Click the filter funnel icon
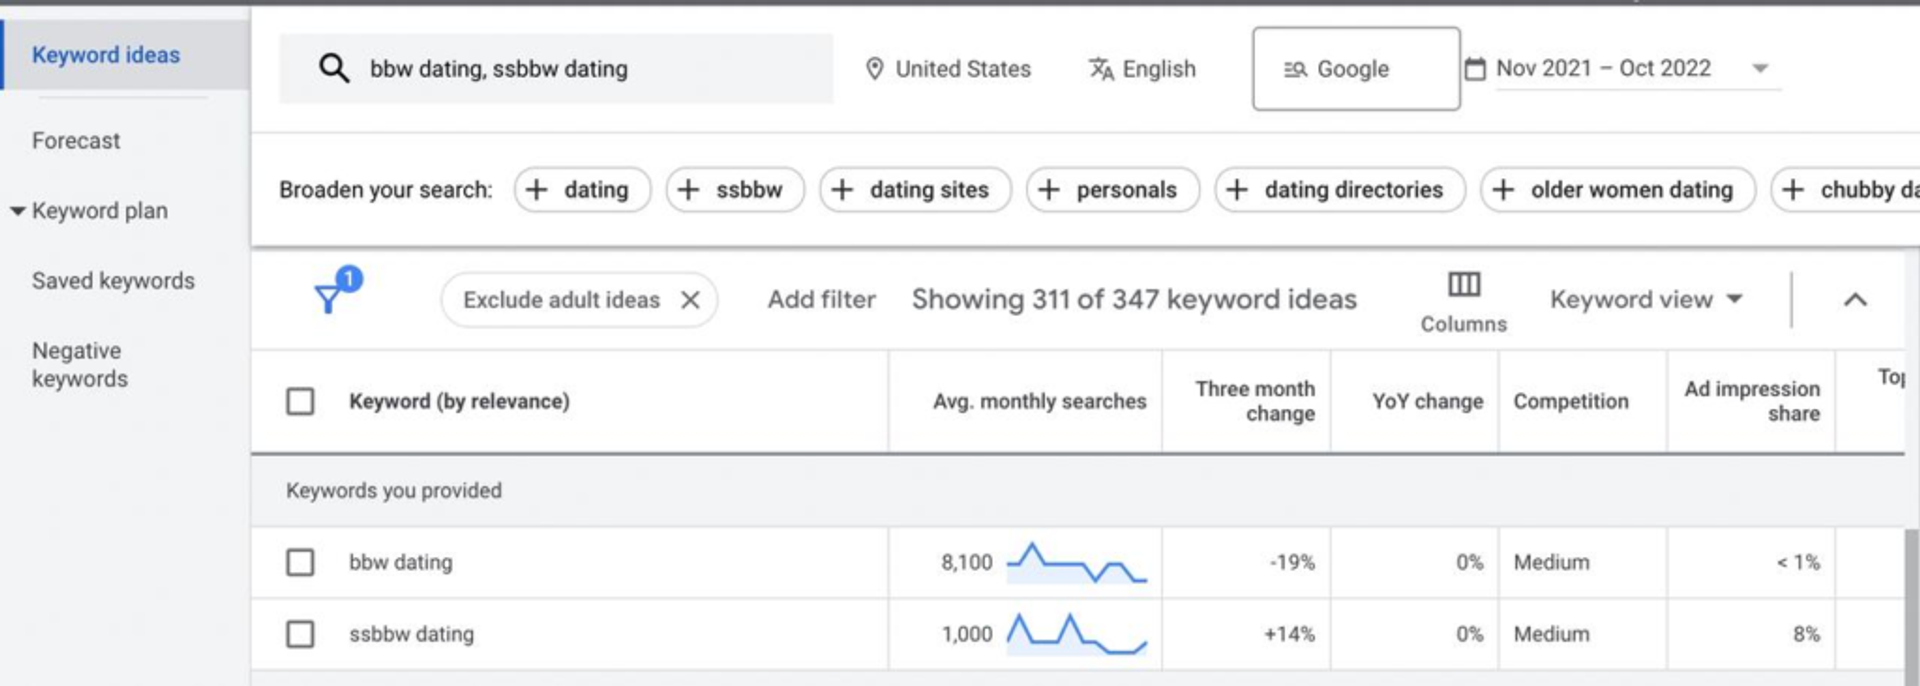1920x686 pixels. [328, 298]
